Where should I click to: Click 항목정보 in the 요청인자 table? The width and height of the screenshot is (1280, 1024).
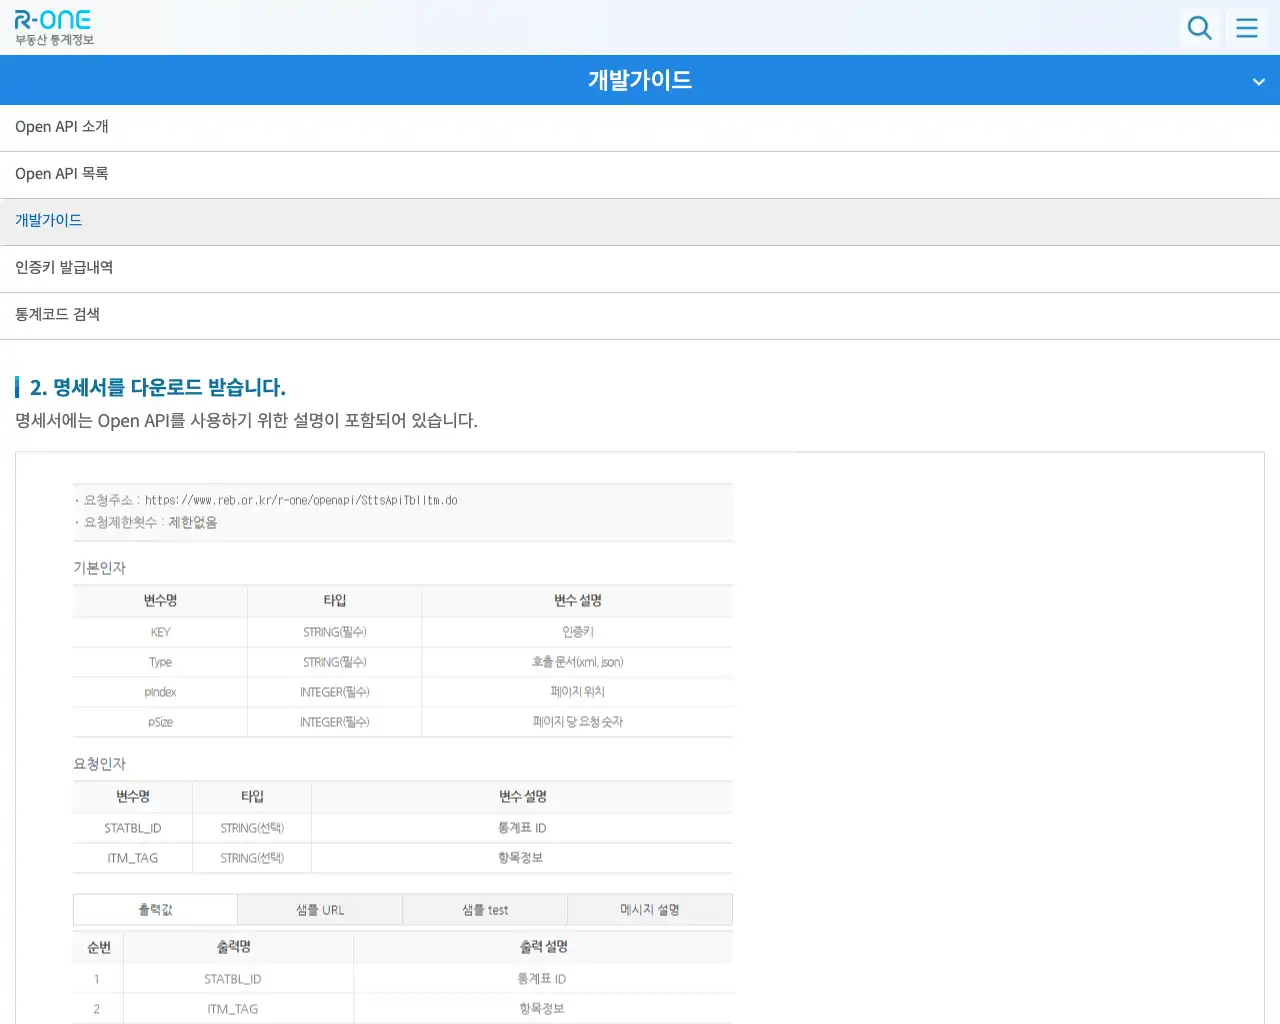[520, 858]
